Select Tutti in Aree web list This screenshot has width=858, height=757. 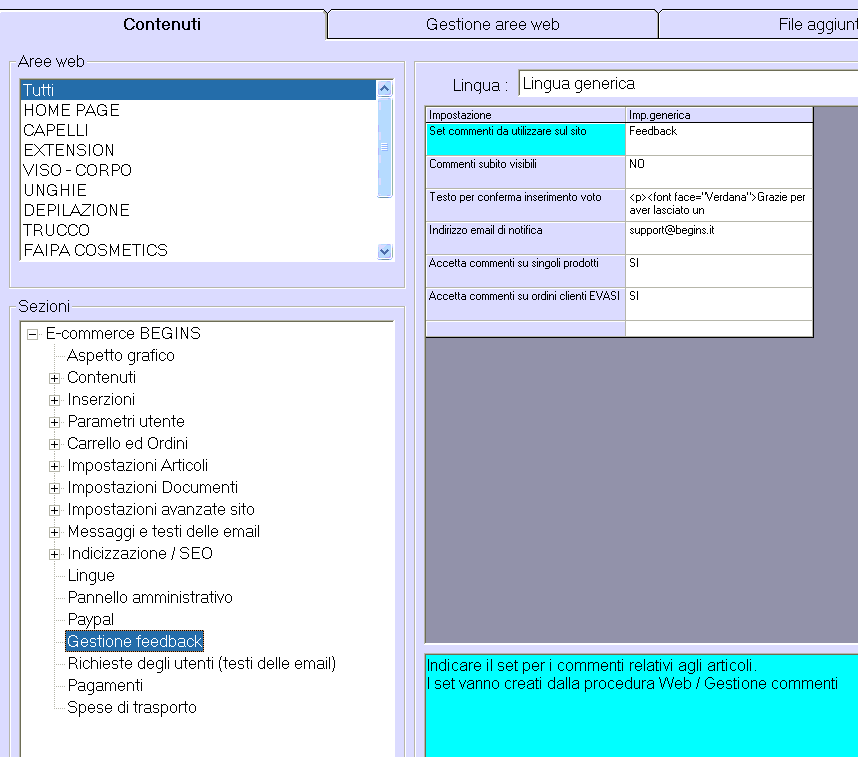click(x=198, y=90)
